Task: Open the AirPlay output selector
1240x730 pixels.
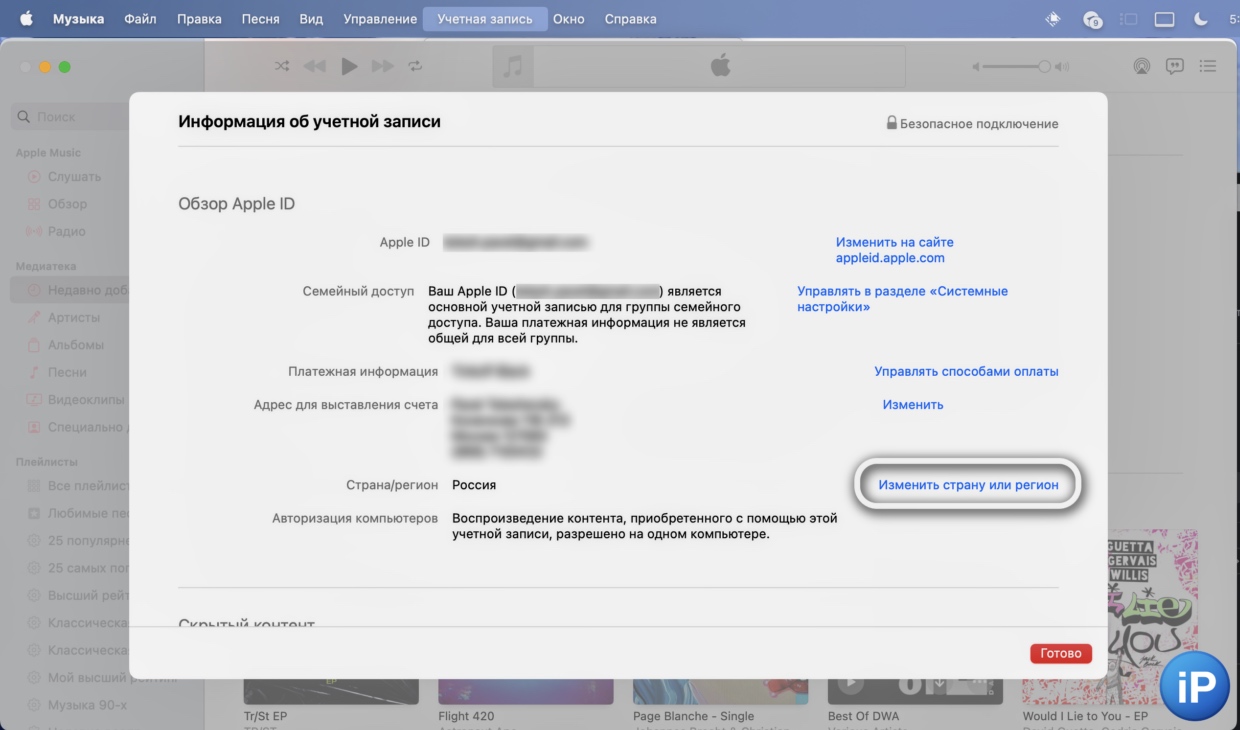Action: 1141,66
